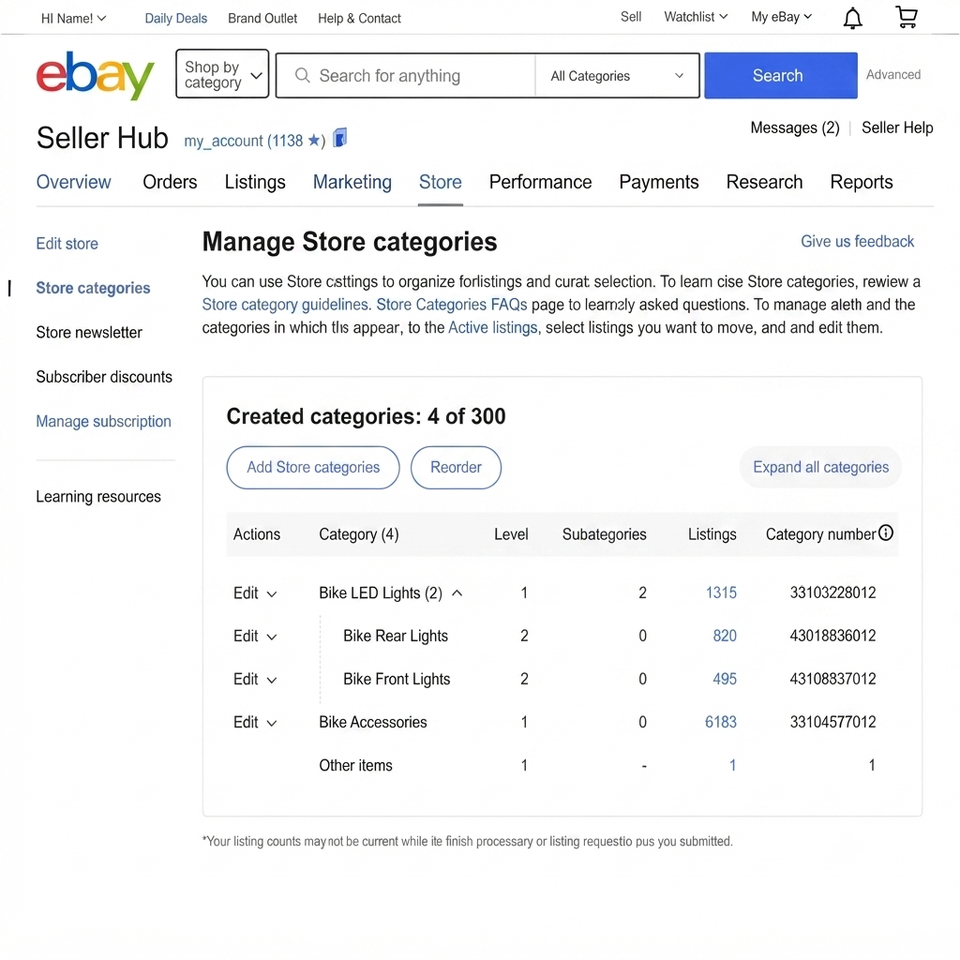Click the my_account (1138) profile link
Viewport: 960px width, 960px height.
pos(255,141)
